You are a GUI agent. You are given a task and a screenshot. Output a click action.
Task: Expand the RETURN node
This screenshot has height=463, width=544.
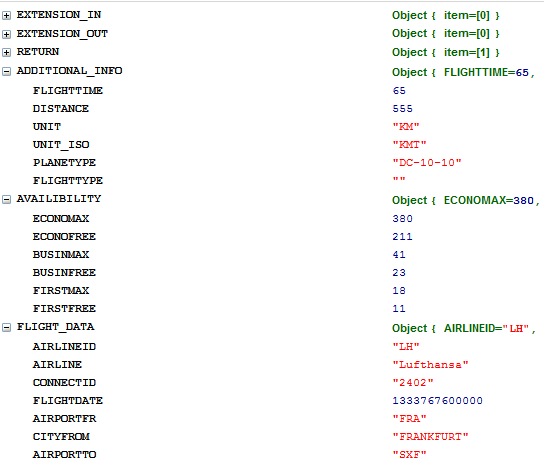pos(6,52)
